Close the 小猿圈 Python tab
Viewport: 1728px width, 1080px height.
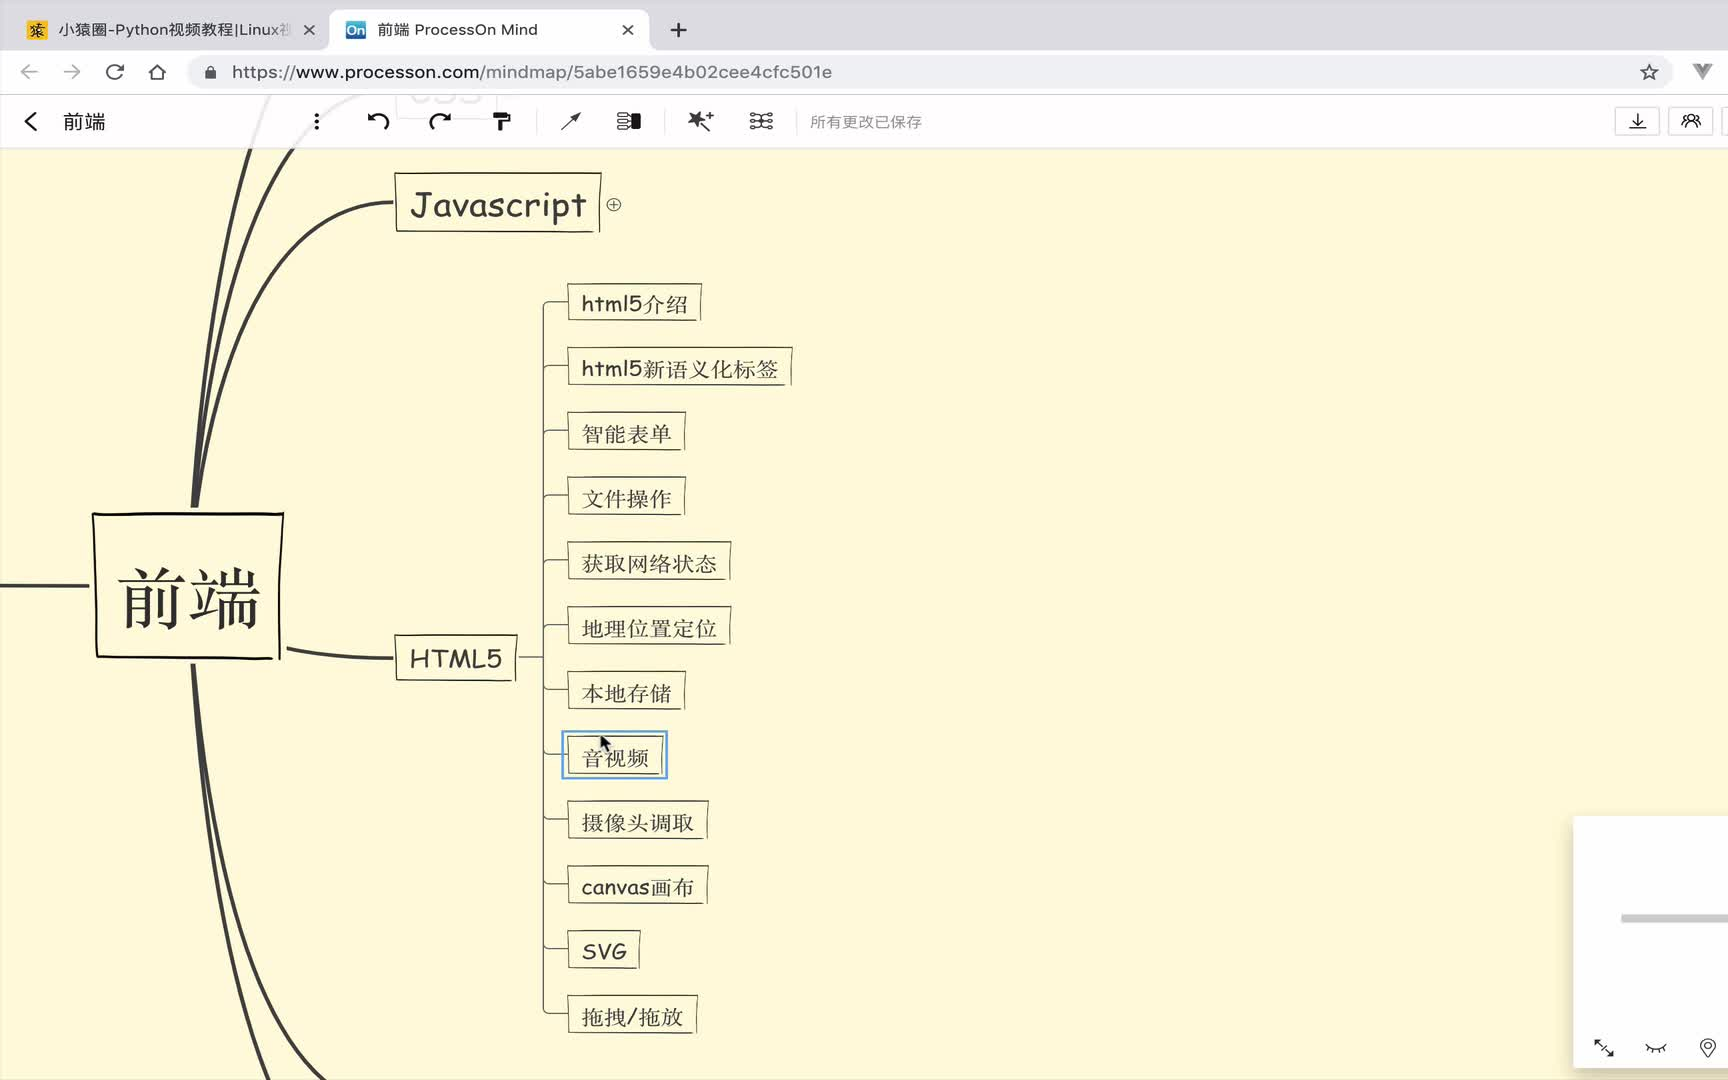tap(309, 30)
